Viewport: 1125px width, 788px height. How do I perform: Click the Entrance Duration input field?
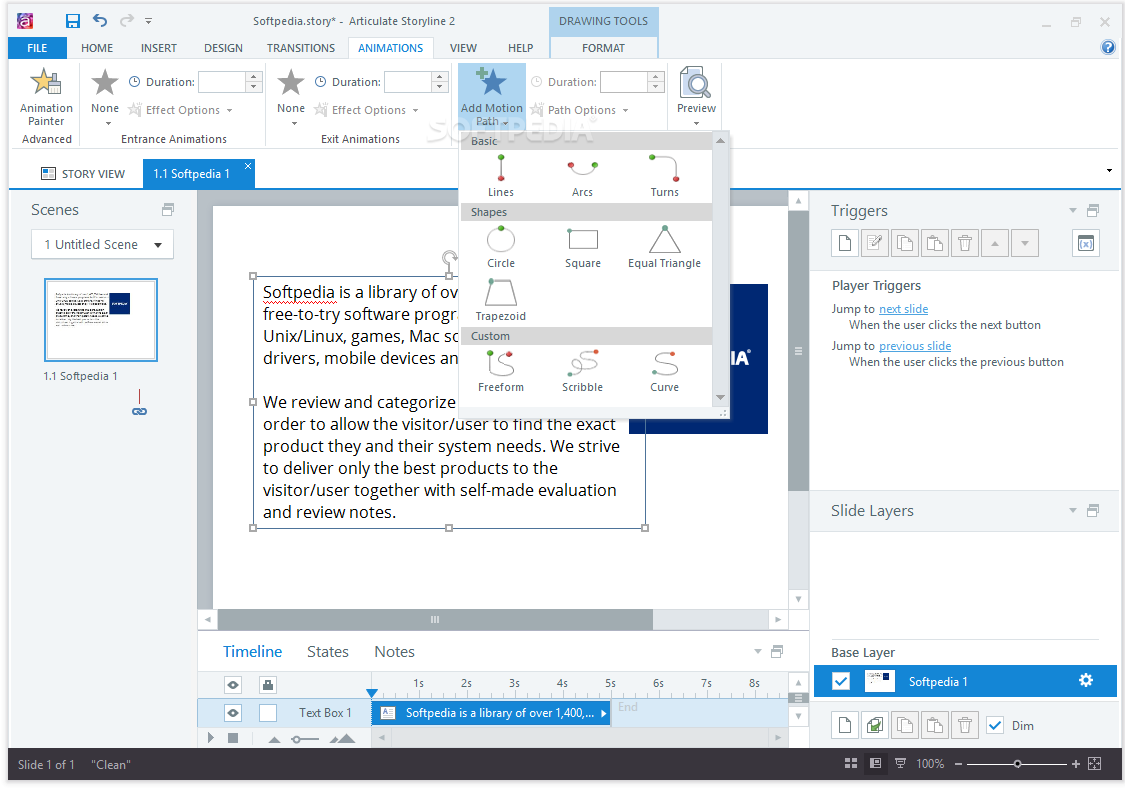tap(222, 82)
